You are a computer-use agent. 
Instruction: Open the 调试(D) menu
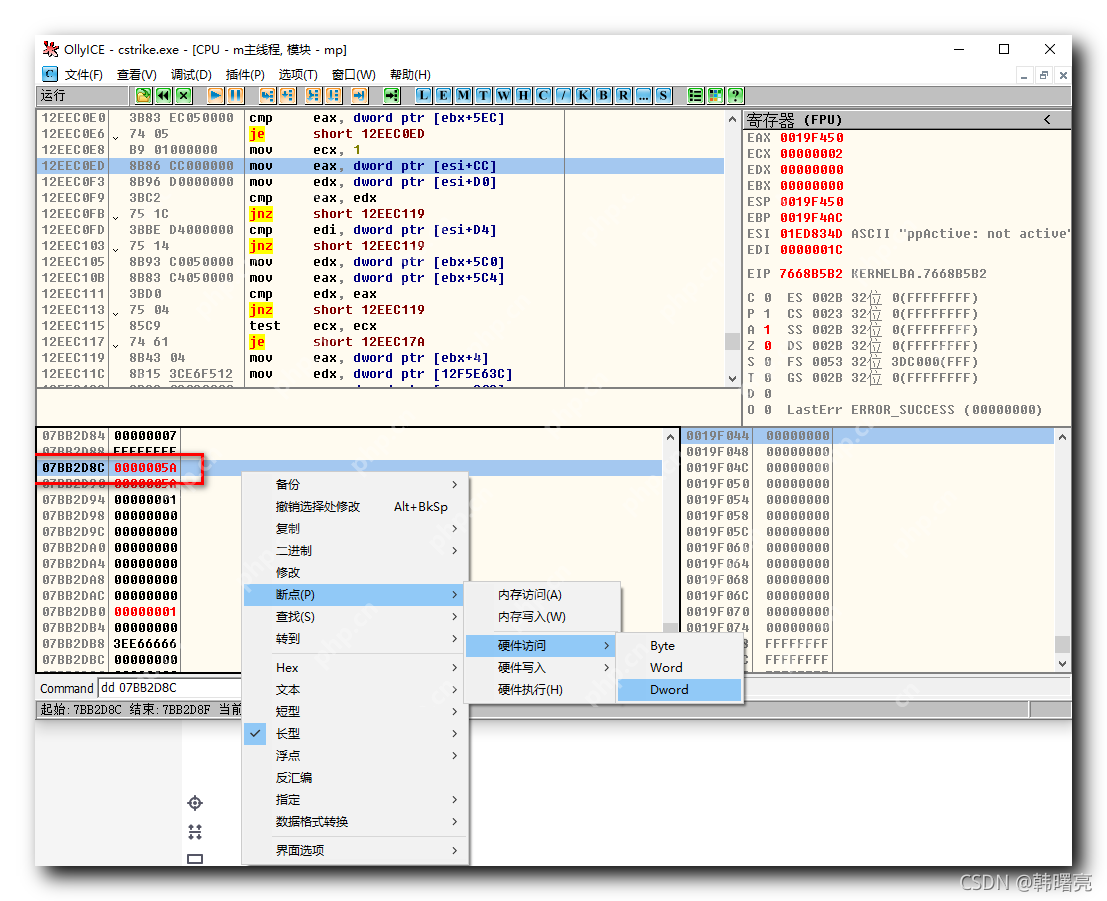coord(190,74)
